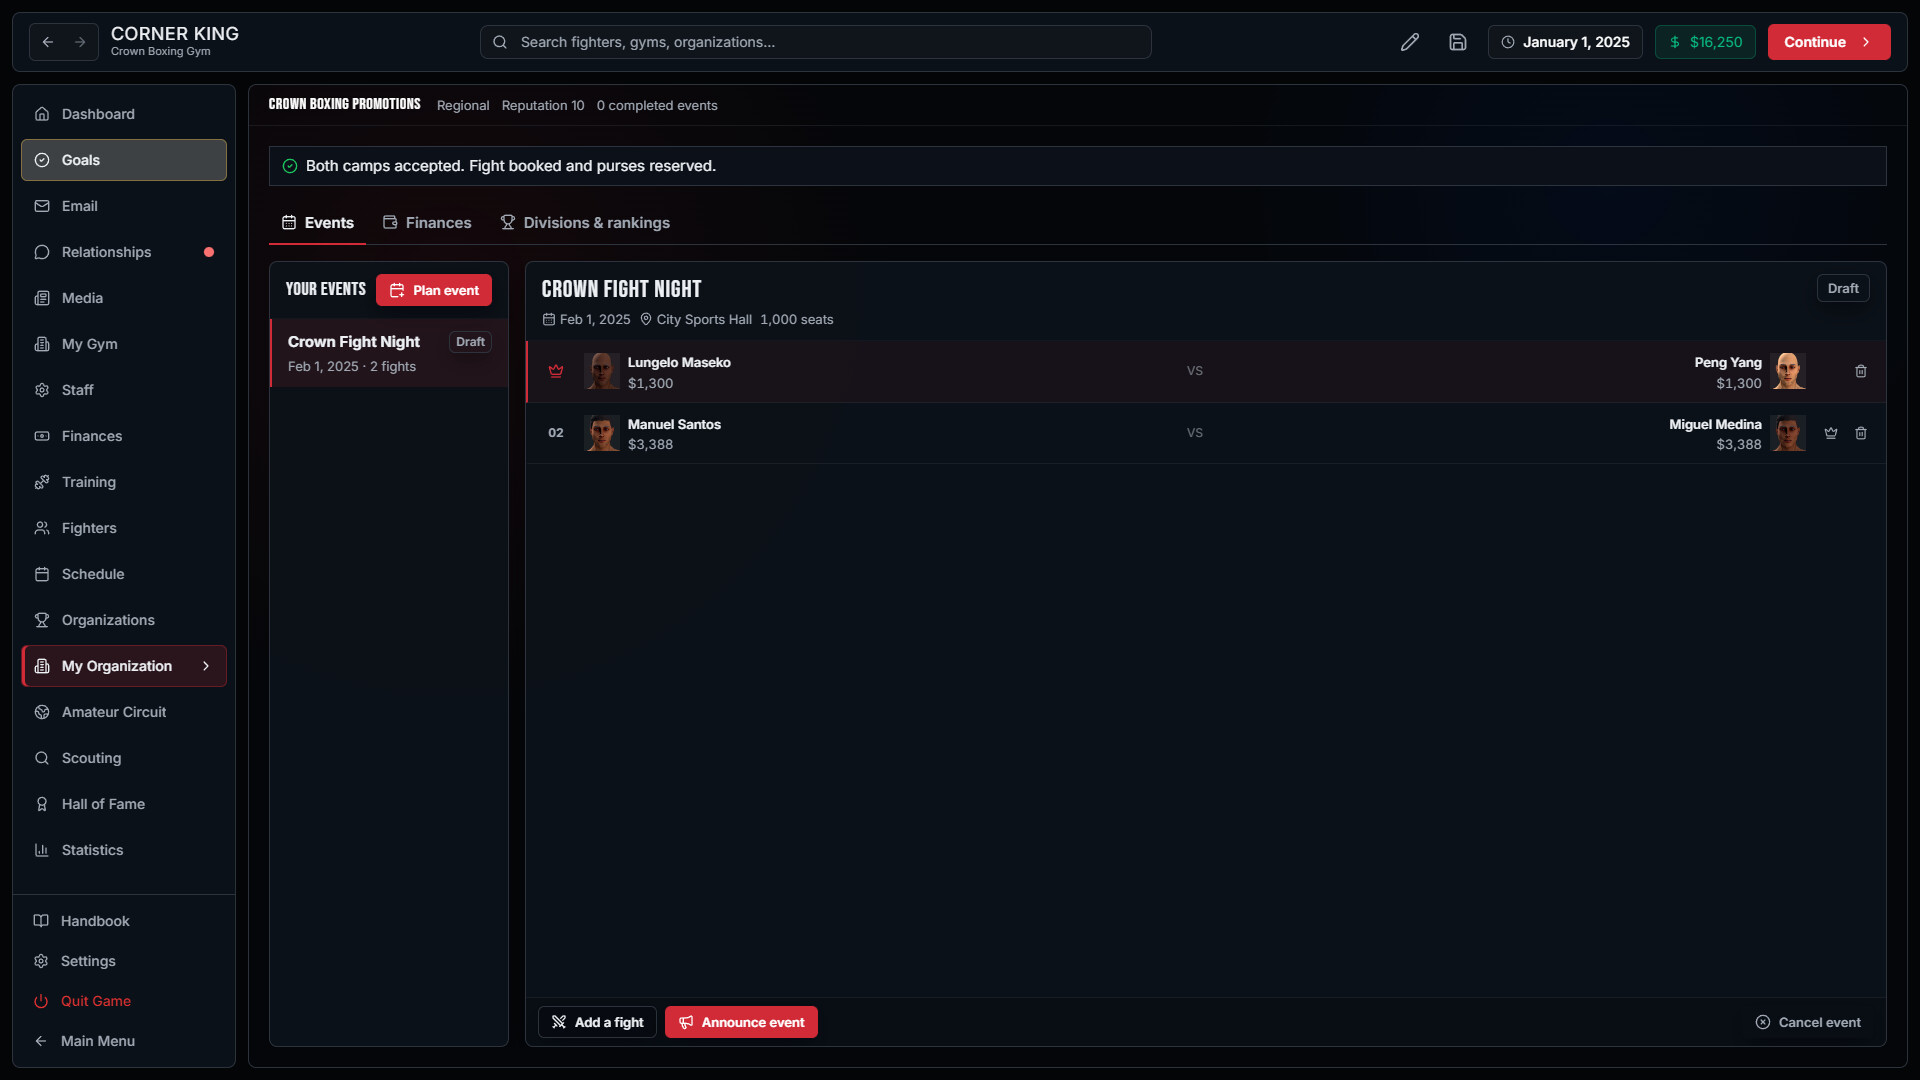Image resolution: width=1920 pixels, height=1080 pixels.
Task: Open the January 1, 2025 date selector
Action: (x=1565, y=42)
